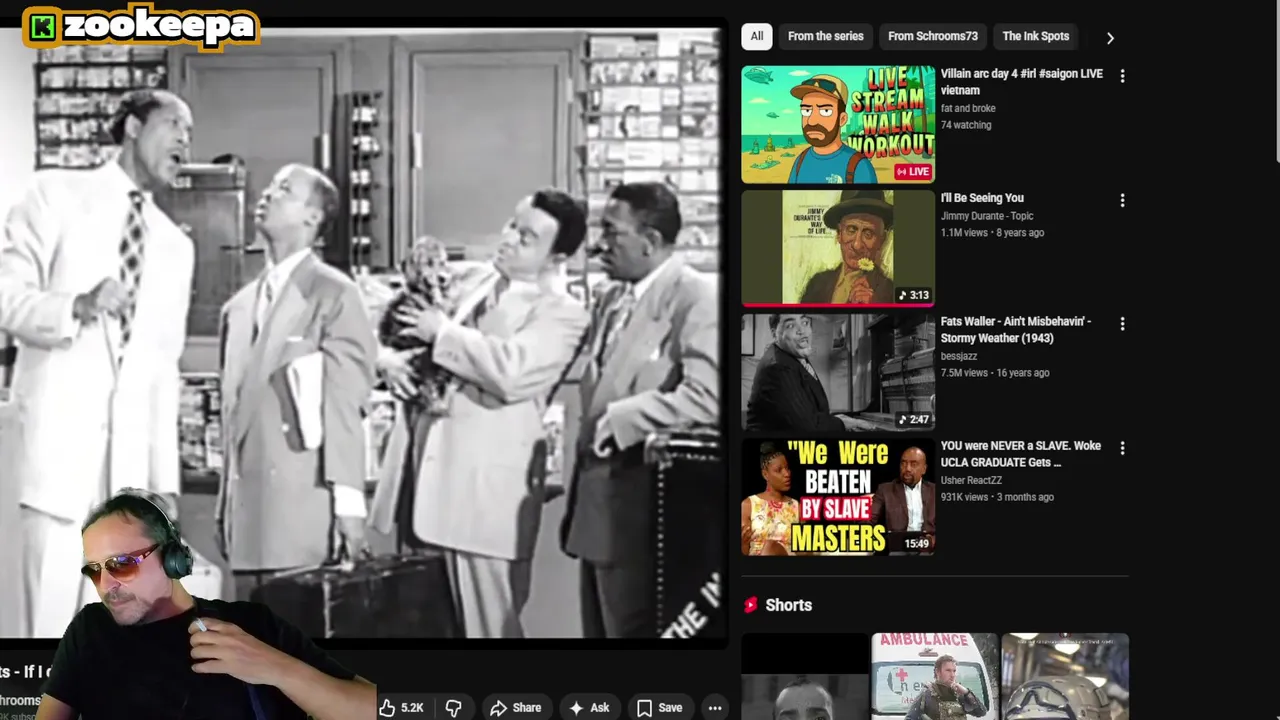The image size is (1280, 720).
Task: Open options menu for YOU were NEVER a SLAVE video
Action: (x=1122, y=448)
